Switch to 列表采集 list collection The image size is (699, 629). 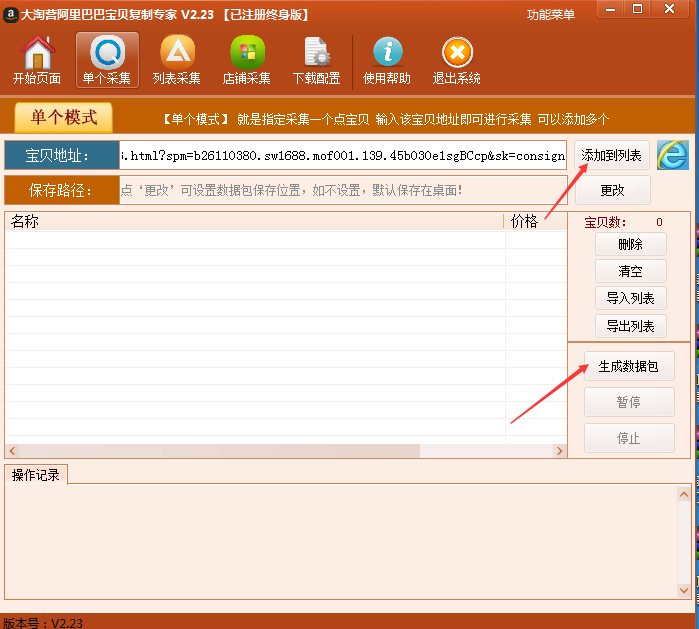click(x=177, y=60)
